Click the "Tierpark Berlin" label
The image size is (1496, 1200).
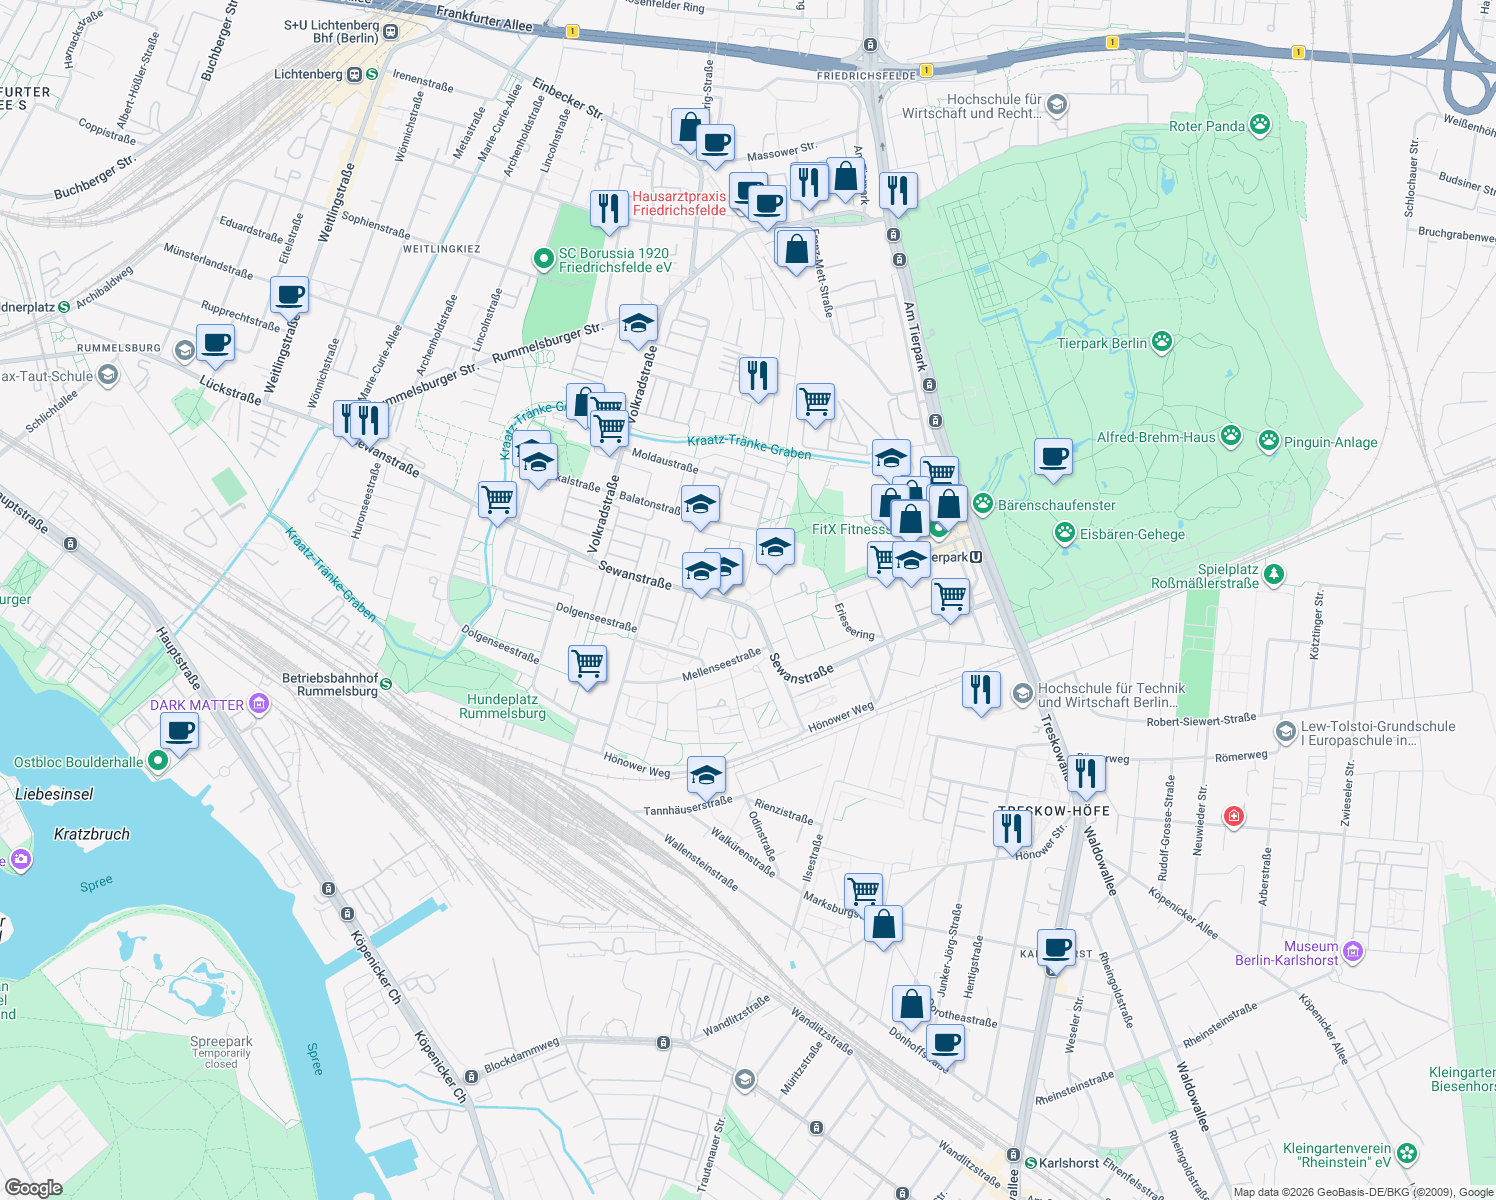pos(1102,343)
